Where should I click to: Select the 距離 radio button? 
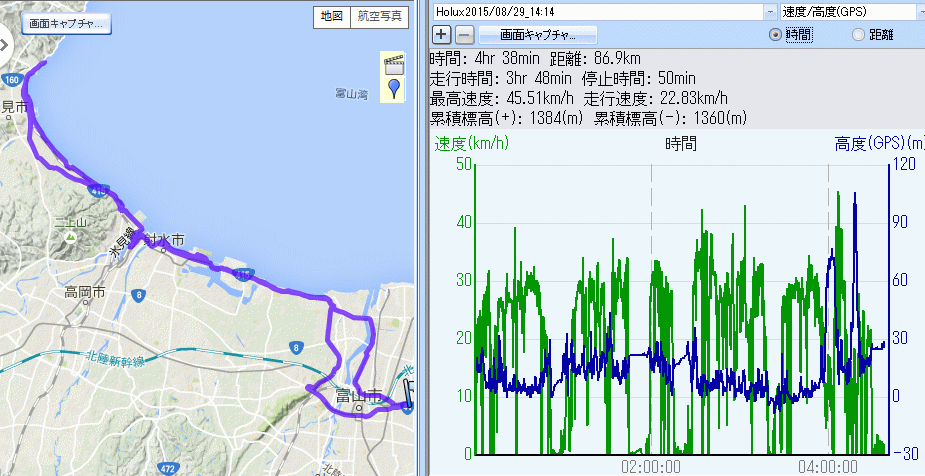858,34
